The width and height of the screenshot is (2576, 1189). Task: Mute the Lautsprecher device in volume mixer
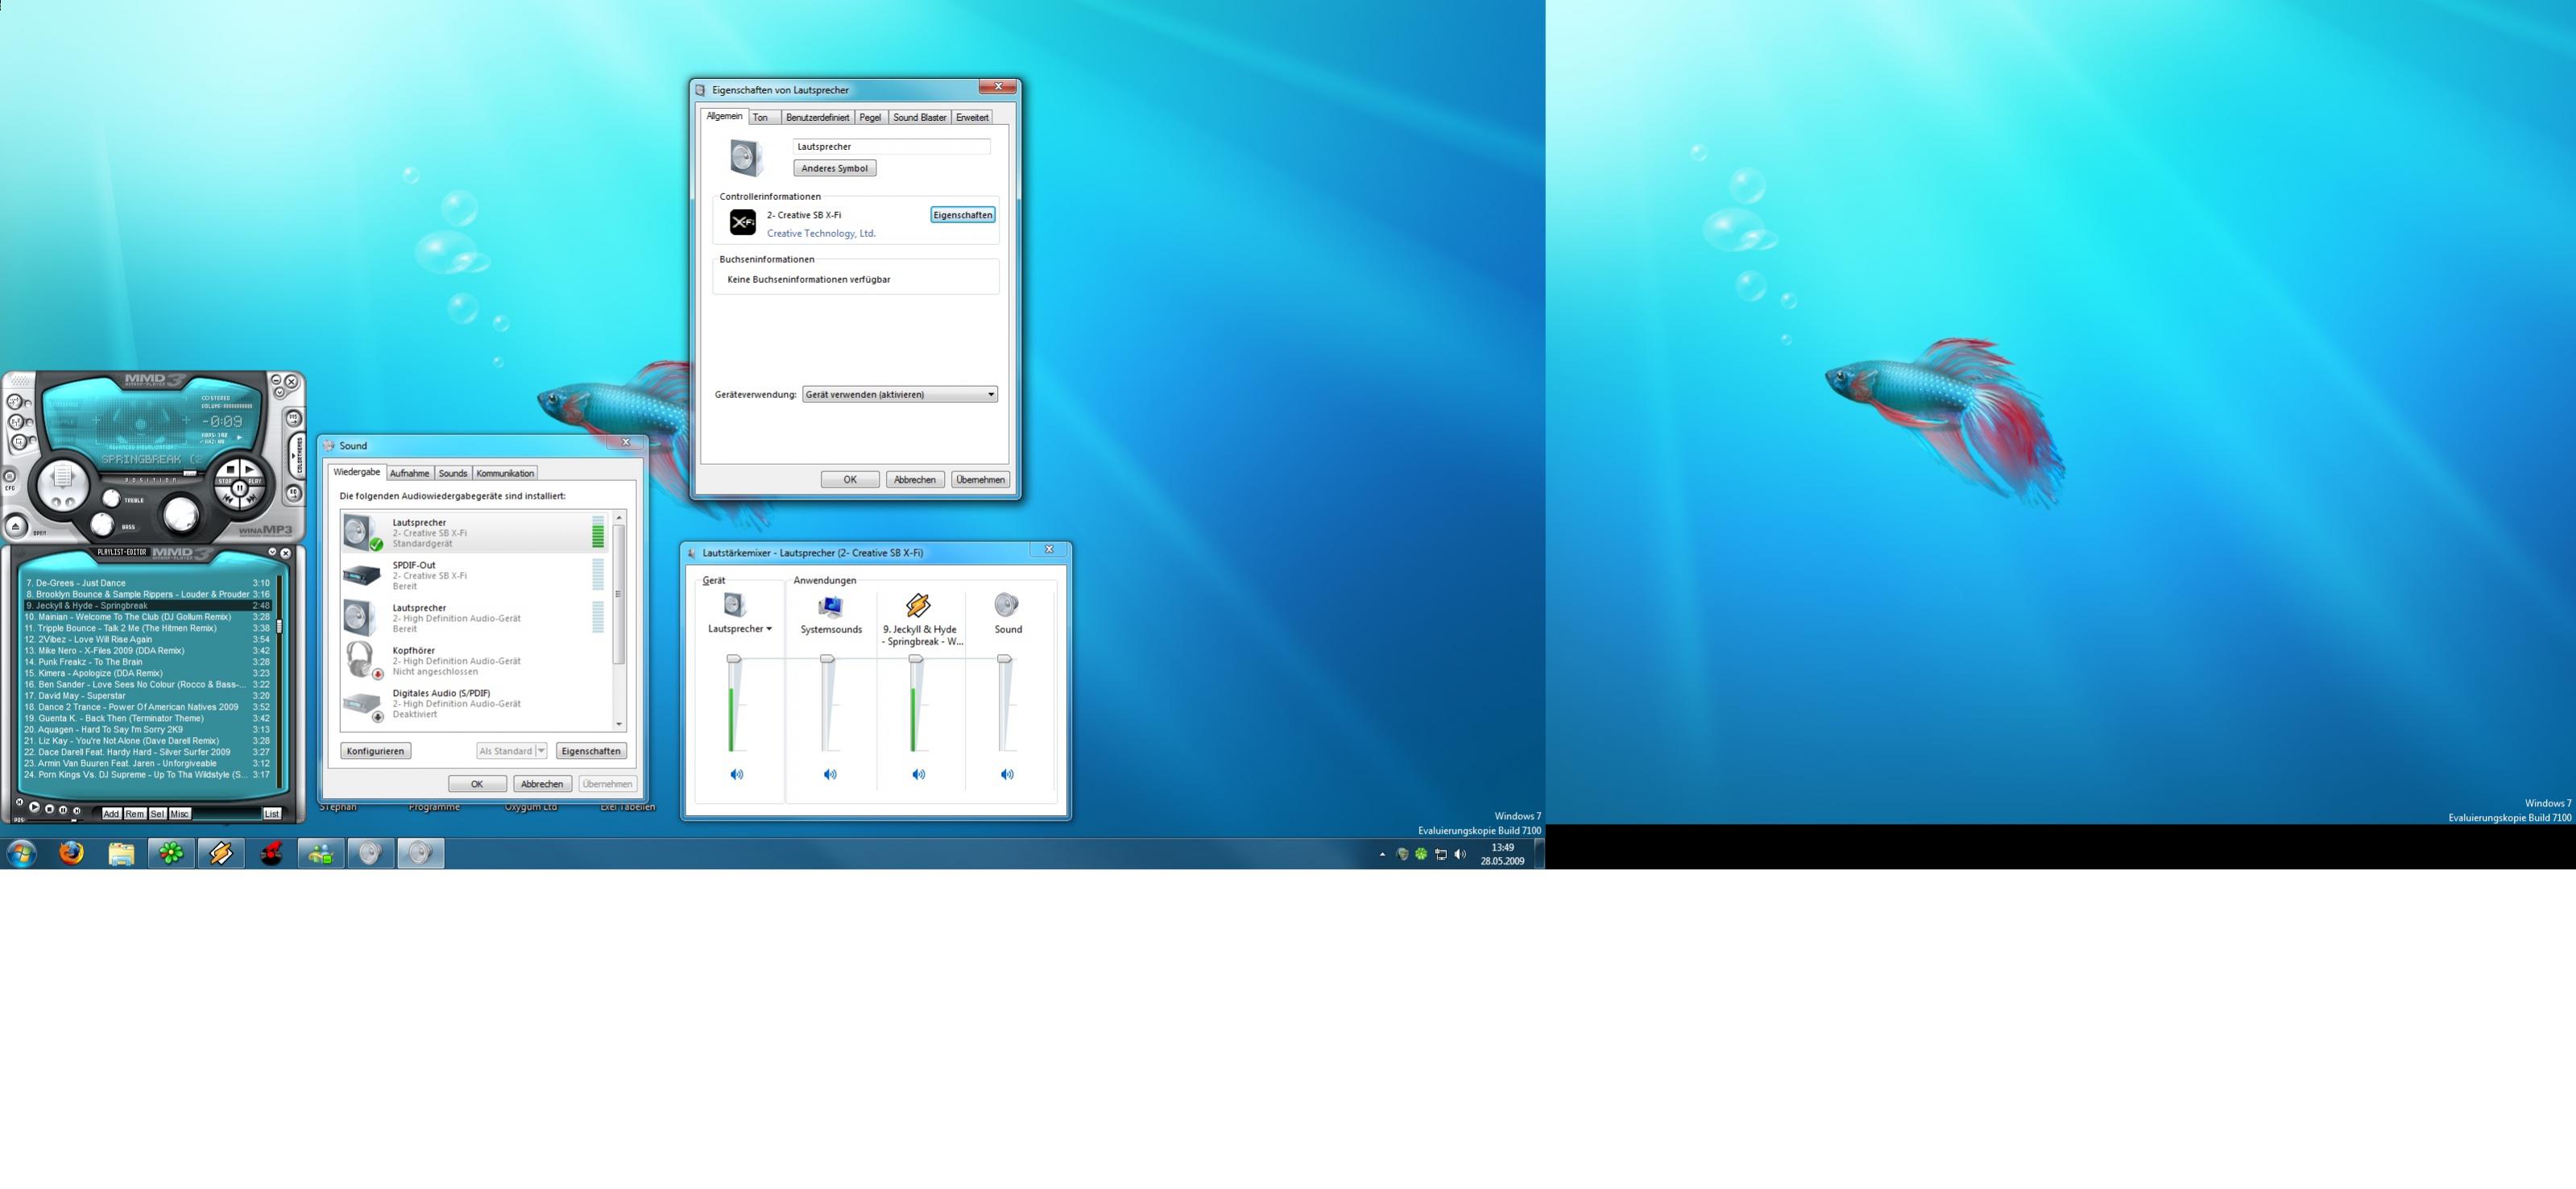(737, 774)
